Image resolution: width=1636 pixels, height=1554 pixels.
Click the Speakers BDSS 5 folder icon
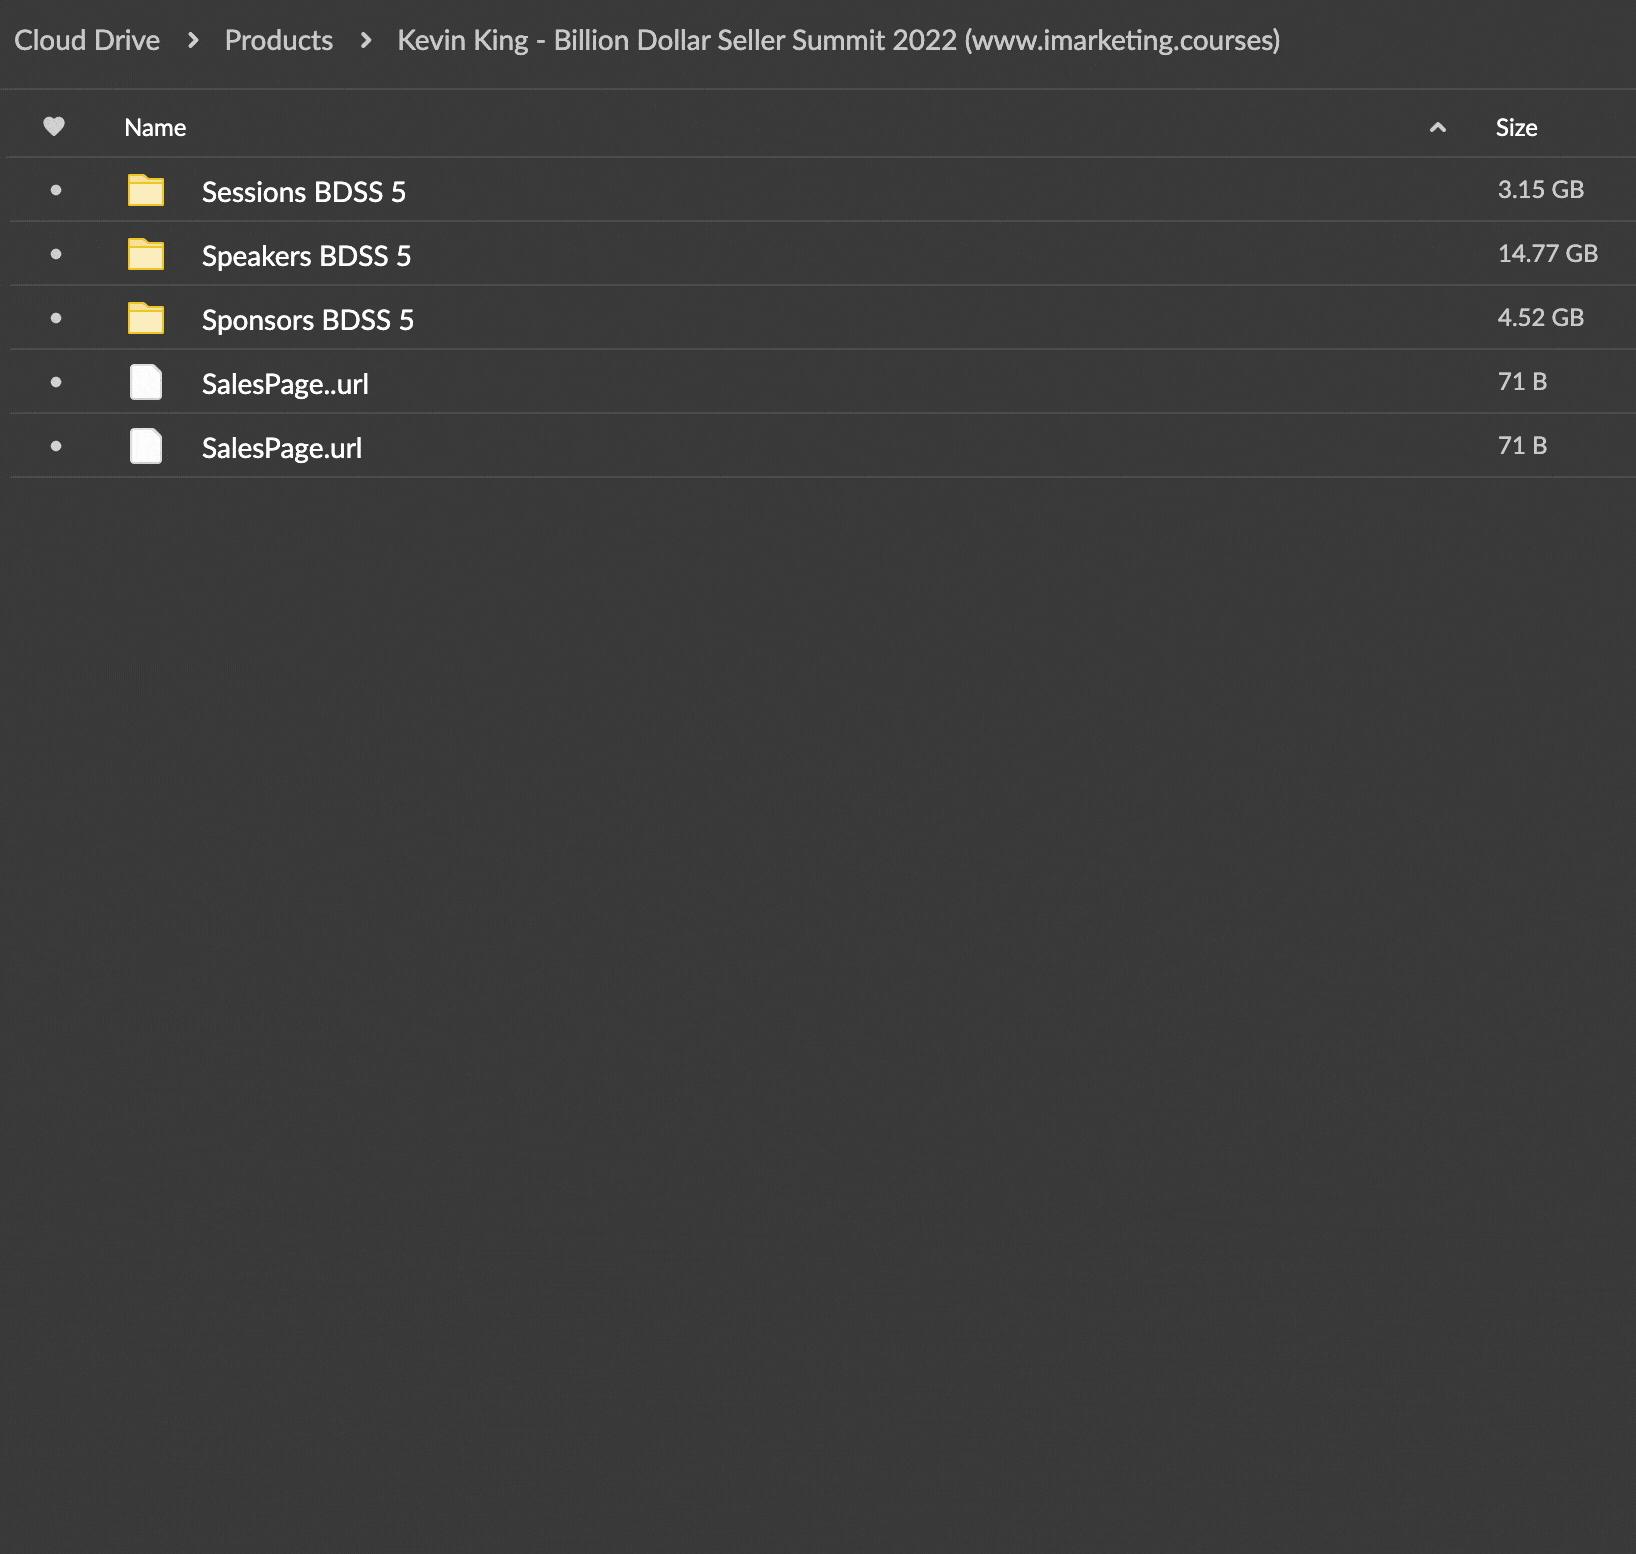click(x=146, y=254)
